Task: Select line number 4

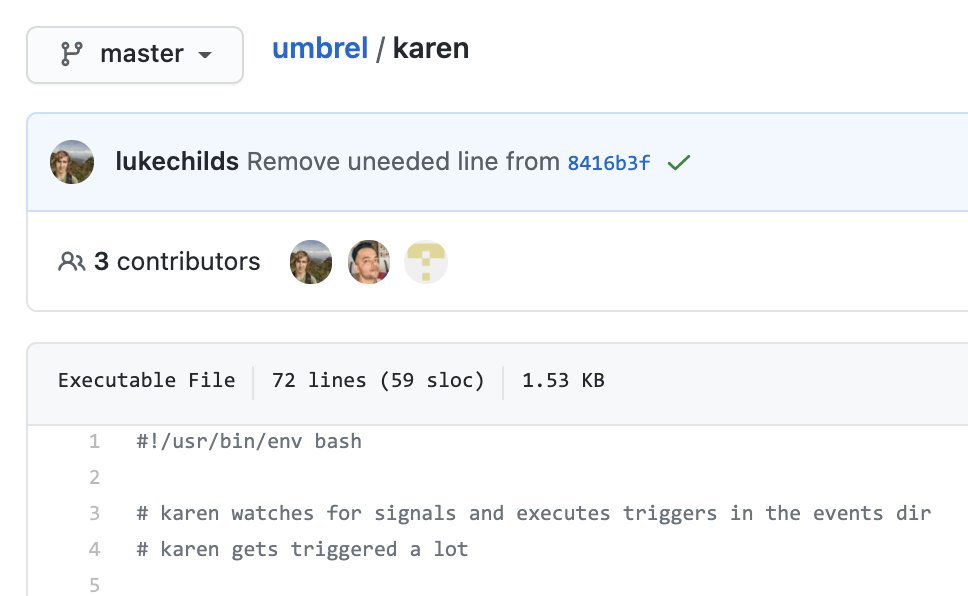Action: (94, 549)
